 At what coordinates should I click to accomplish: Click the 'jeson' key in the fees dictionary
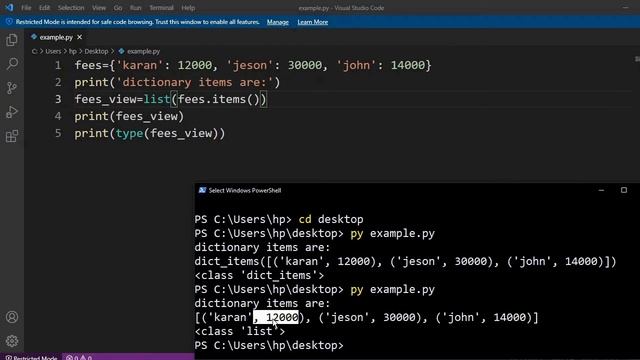point(250,65)
